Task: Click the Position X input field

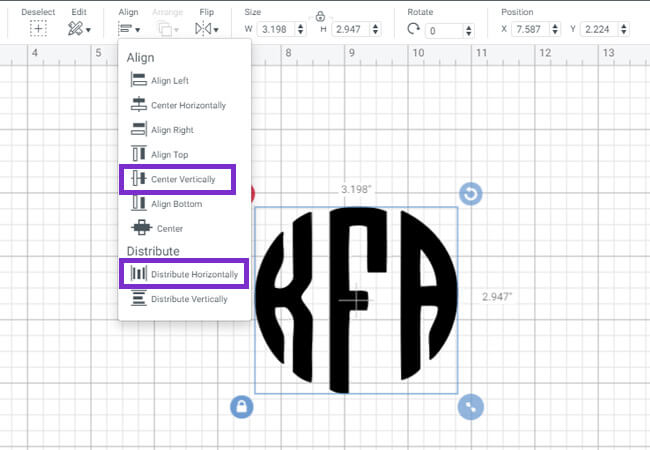Action: click(530, 29)
